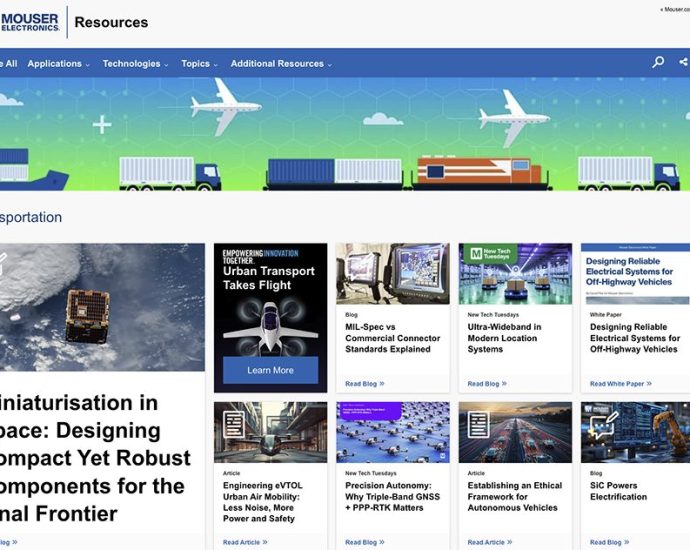Click the satellite featured image
The height and width of the screenshot is (550, 690).
click(x=102, y=307)
